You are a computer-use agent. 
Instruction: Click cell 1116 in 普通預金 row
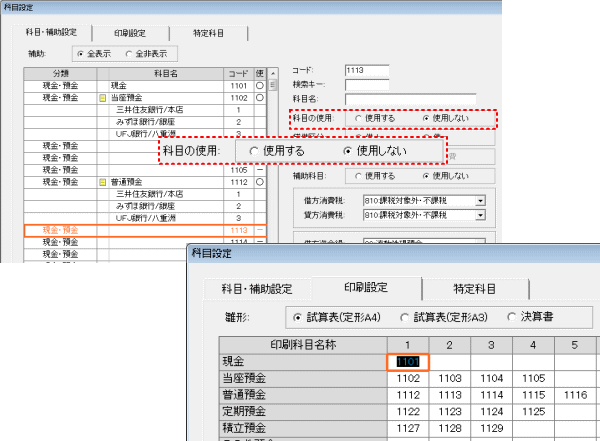click(x=575, y=395)
